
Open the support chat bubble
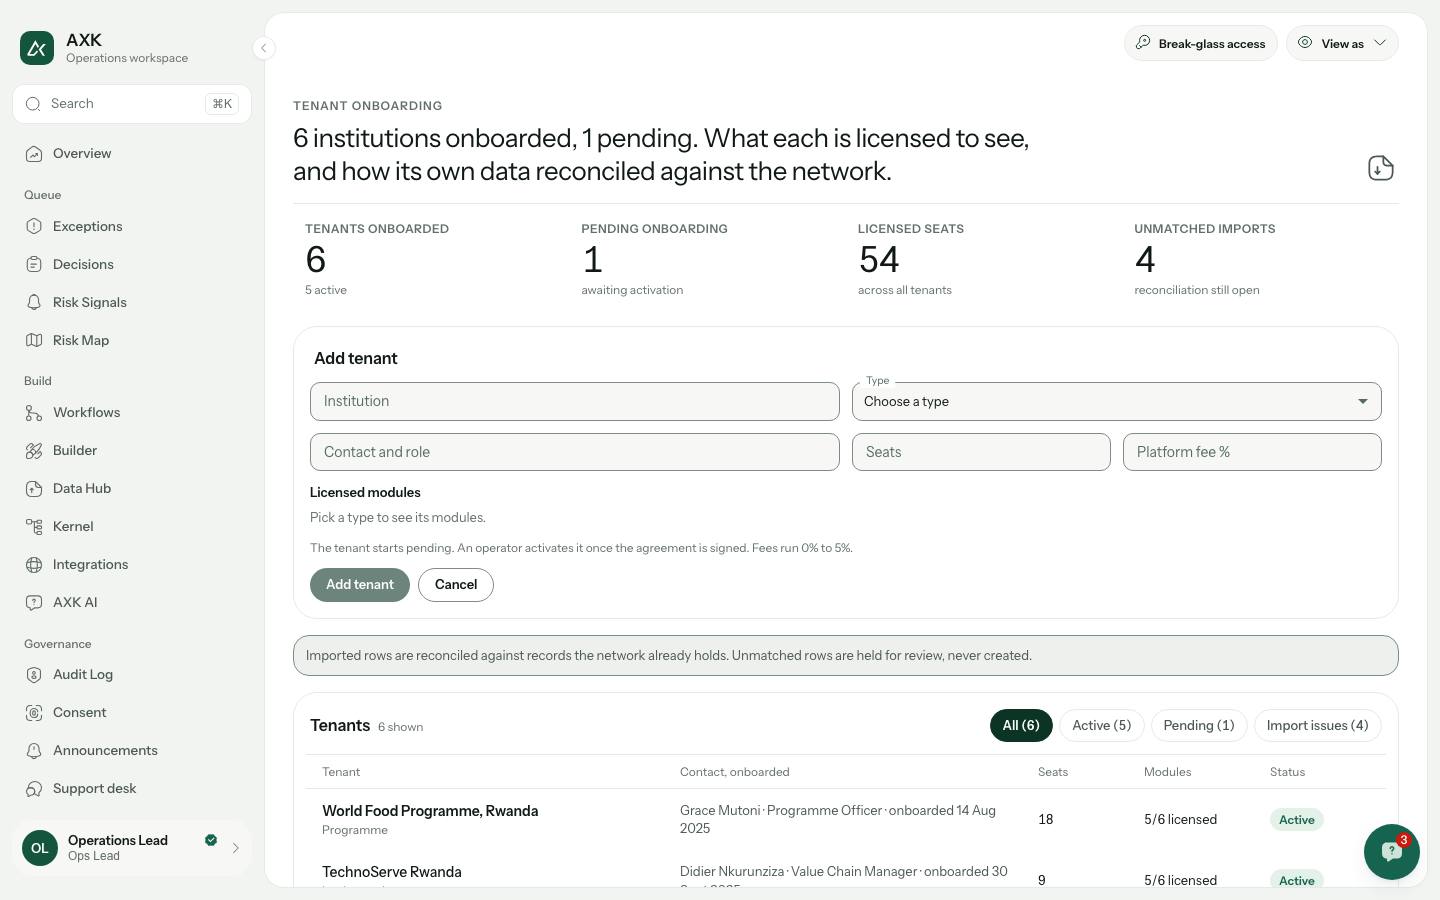pos(1392,852)
